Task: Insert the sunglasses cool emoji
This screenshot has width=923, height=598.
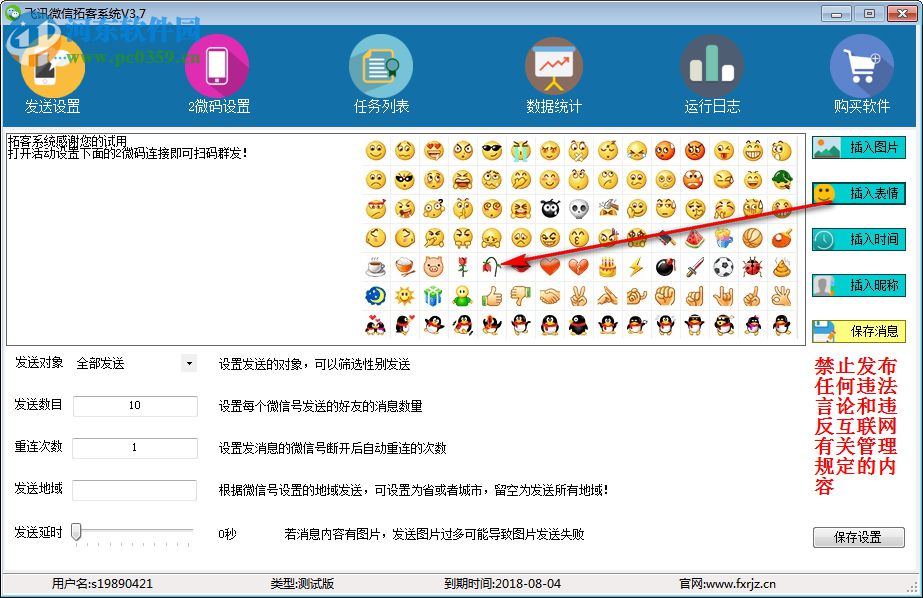Action: (x=492, y=151)
